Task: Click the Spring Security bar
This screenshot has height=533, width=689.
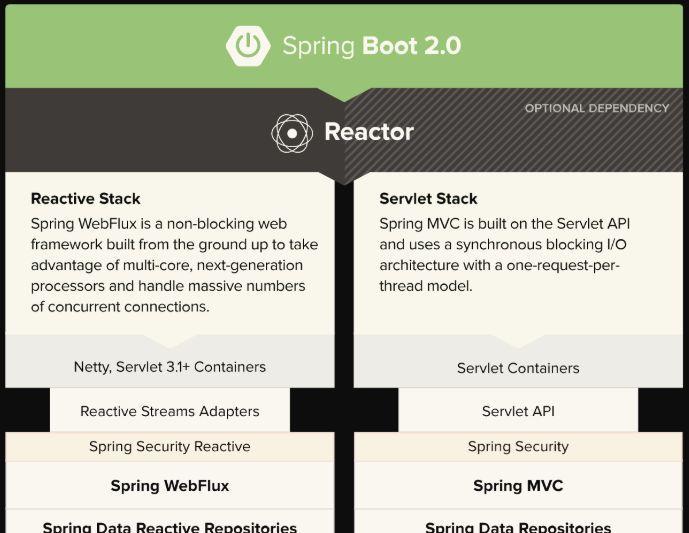Action: 518,446
